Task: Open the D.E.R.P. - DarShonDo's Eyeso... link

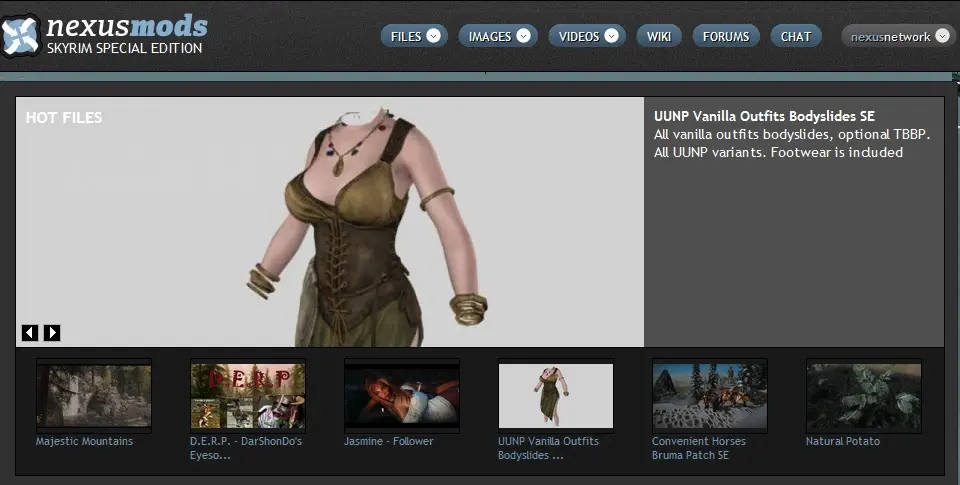Action: (246, 448)
